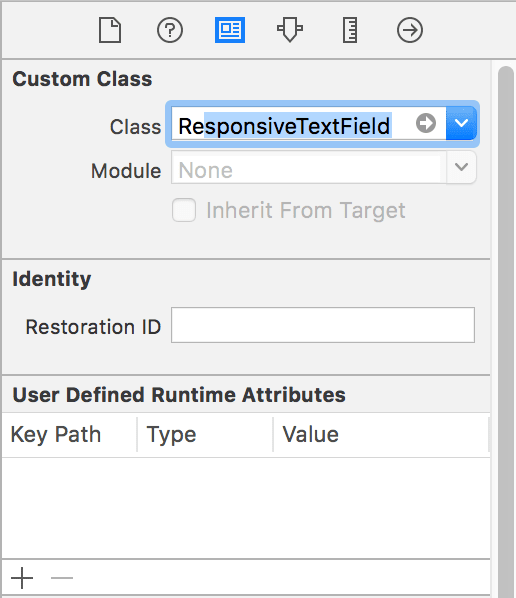Enable Inherit From Target checkbox

point(184,210)
